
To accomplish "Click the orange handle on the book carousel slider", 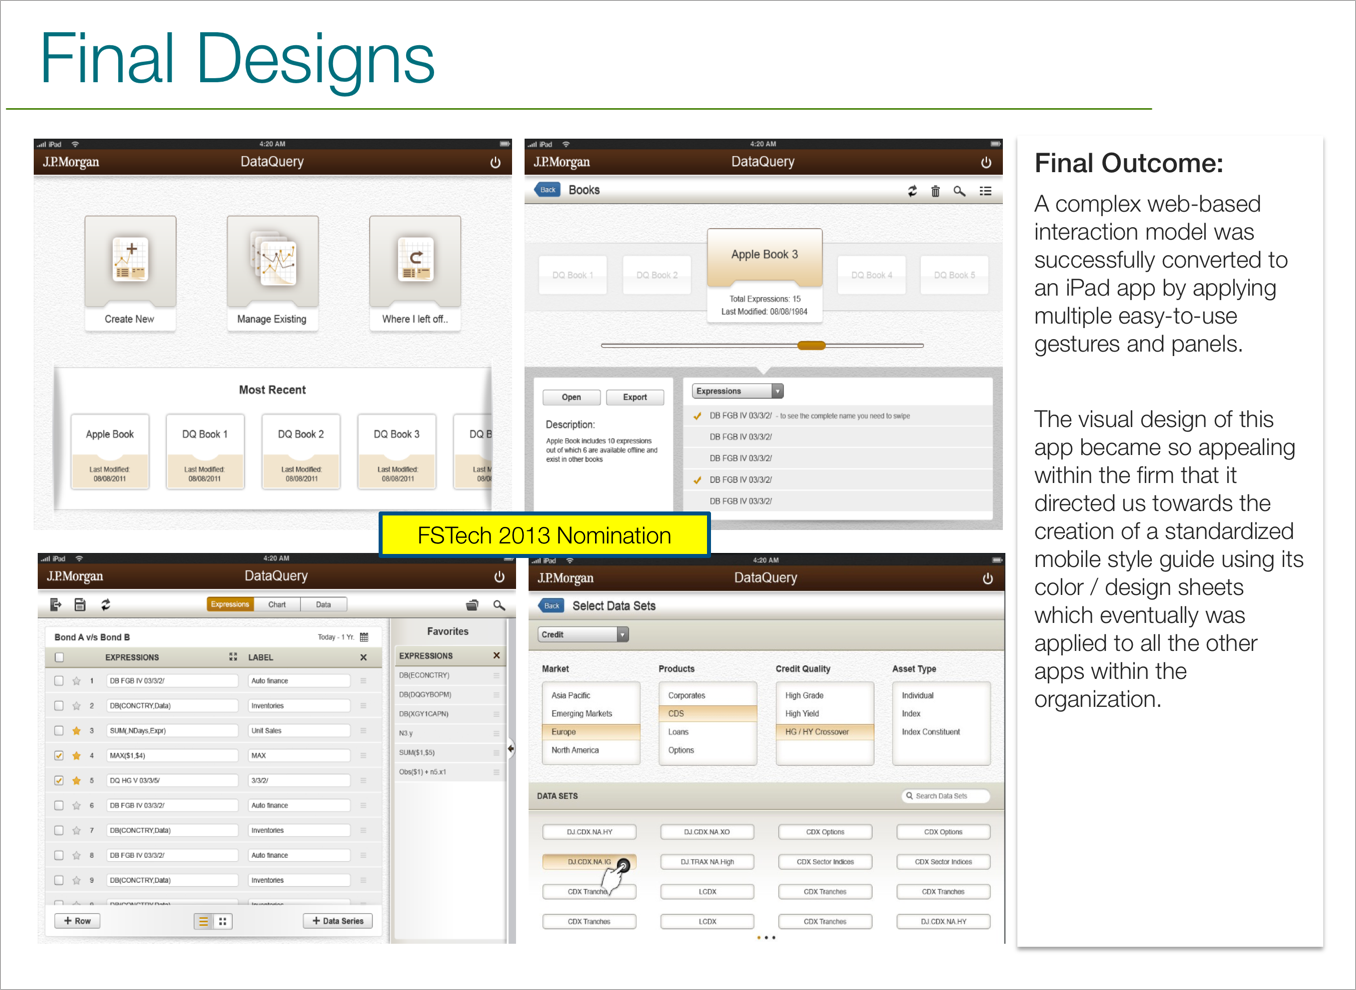I will pos(812,346).
